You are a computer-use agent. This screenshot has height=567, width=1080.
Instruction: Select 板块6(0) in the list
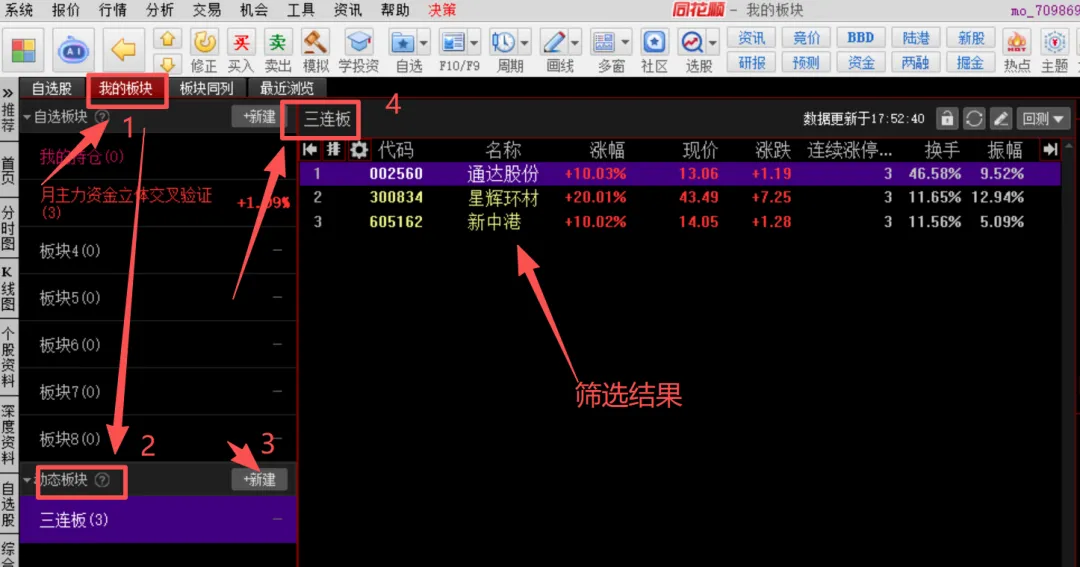coord(158,344)
